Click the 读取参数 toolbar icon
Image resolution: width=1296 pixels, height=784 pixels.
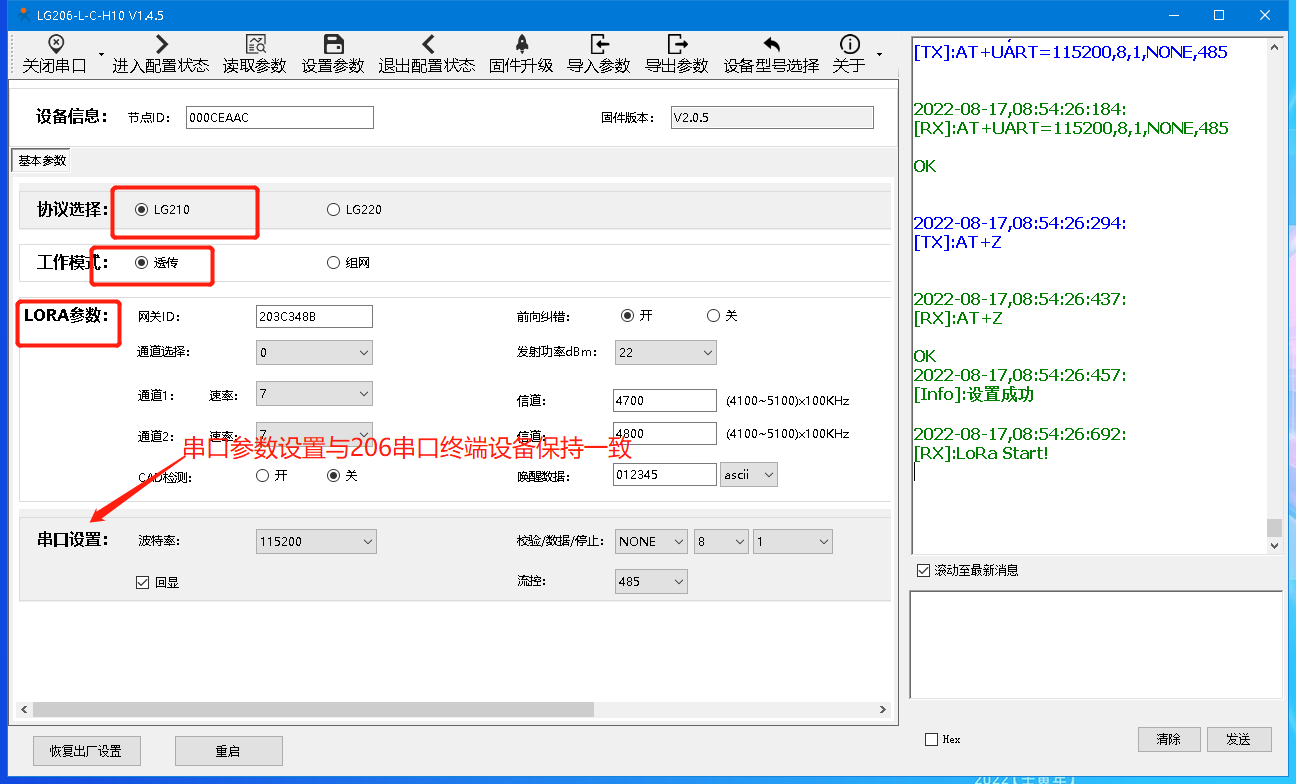pyautogui.click(x=255, y=45)
